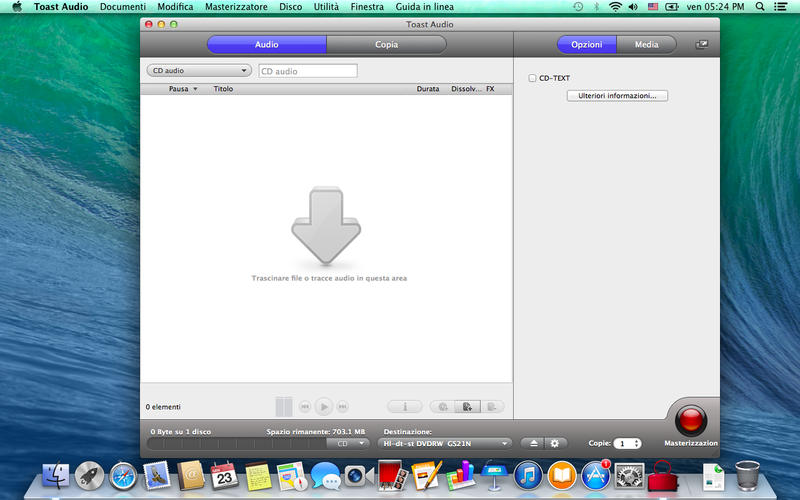Open the Finestra menu

pos(367,7)
